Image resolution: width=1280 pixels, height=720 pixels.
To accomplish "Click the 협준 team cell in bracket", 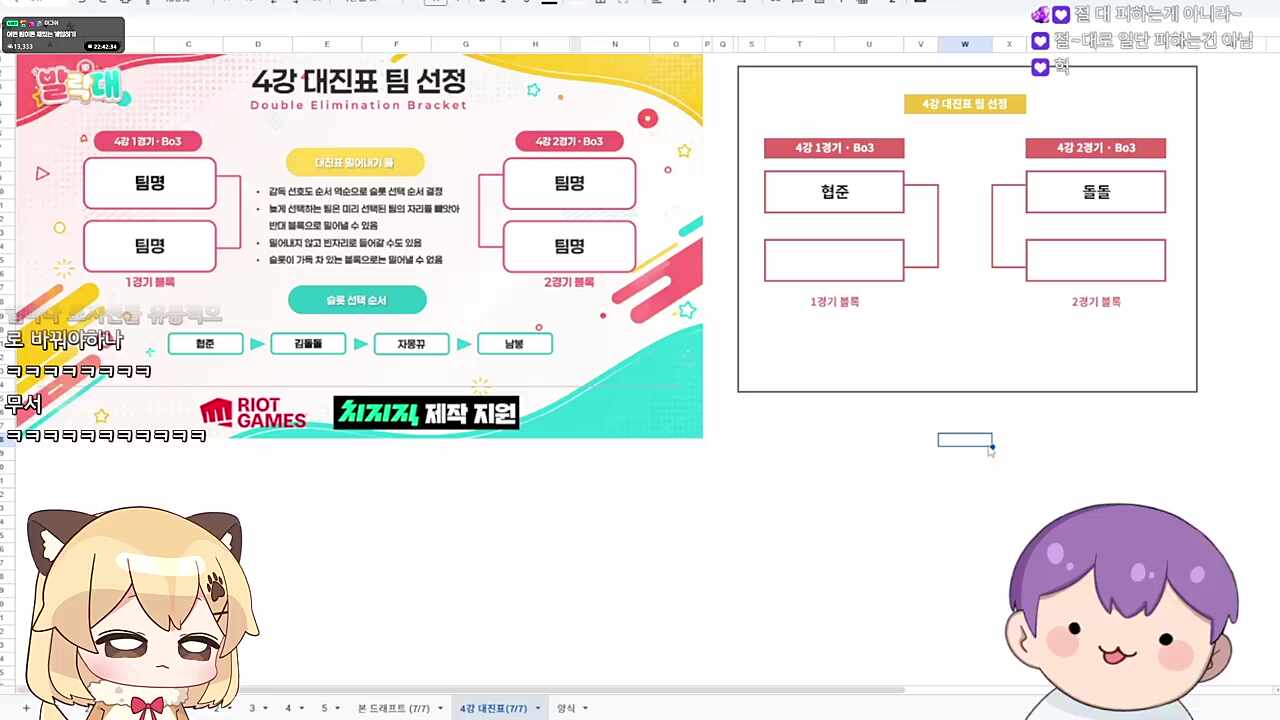I will click(834, 192).
